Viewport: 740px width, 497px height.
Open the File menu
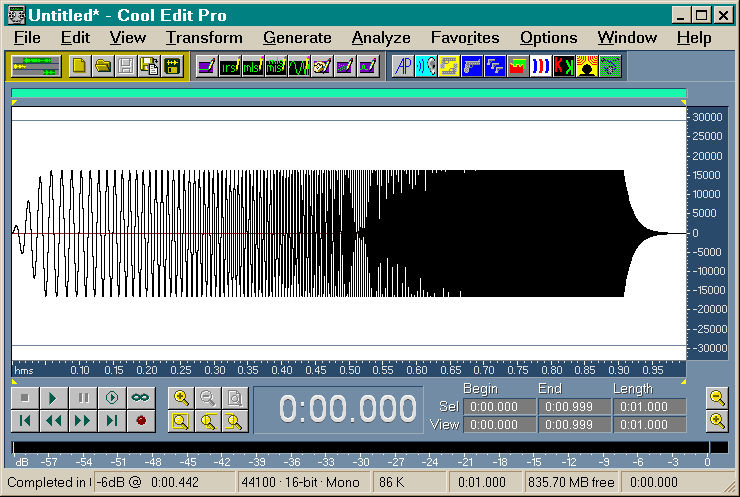pos(27,38)
